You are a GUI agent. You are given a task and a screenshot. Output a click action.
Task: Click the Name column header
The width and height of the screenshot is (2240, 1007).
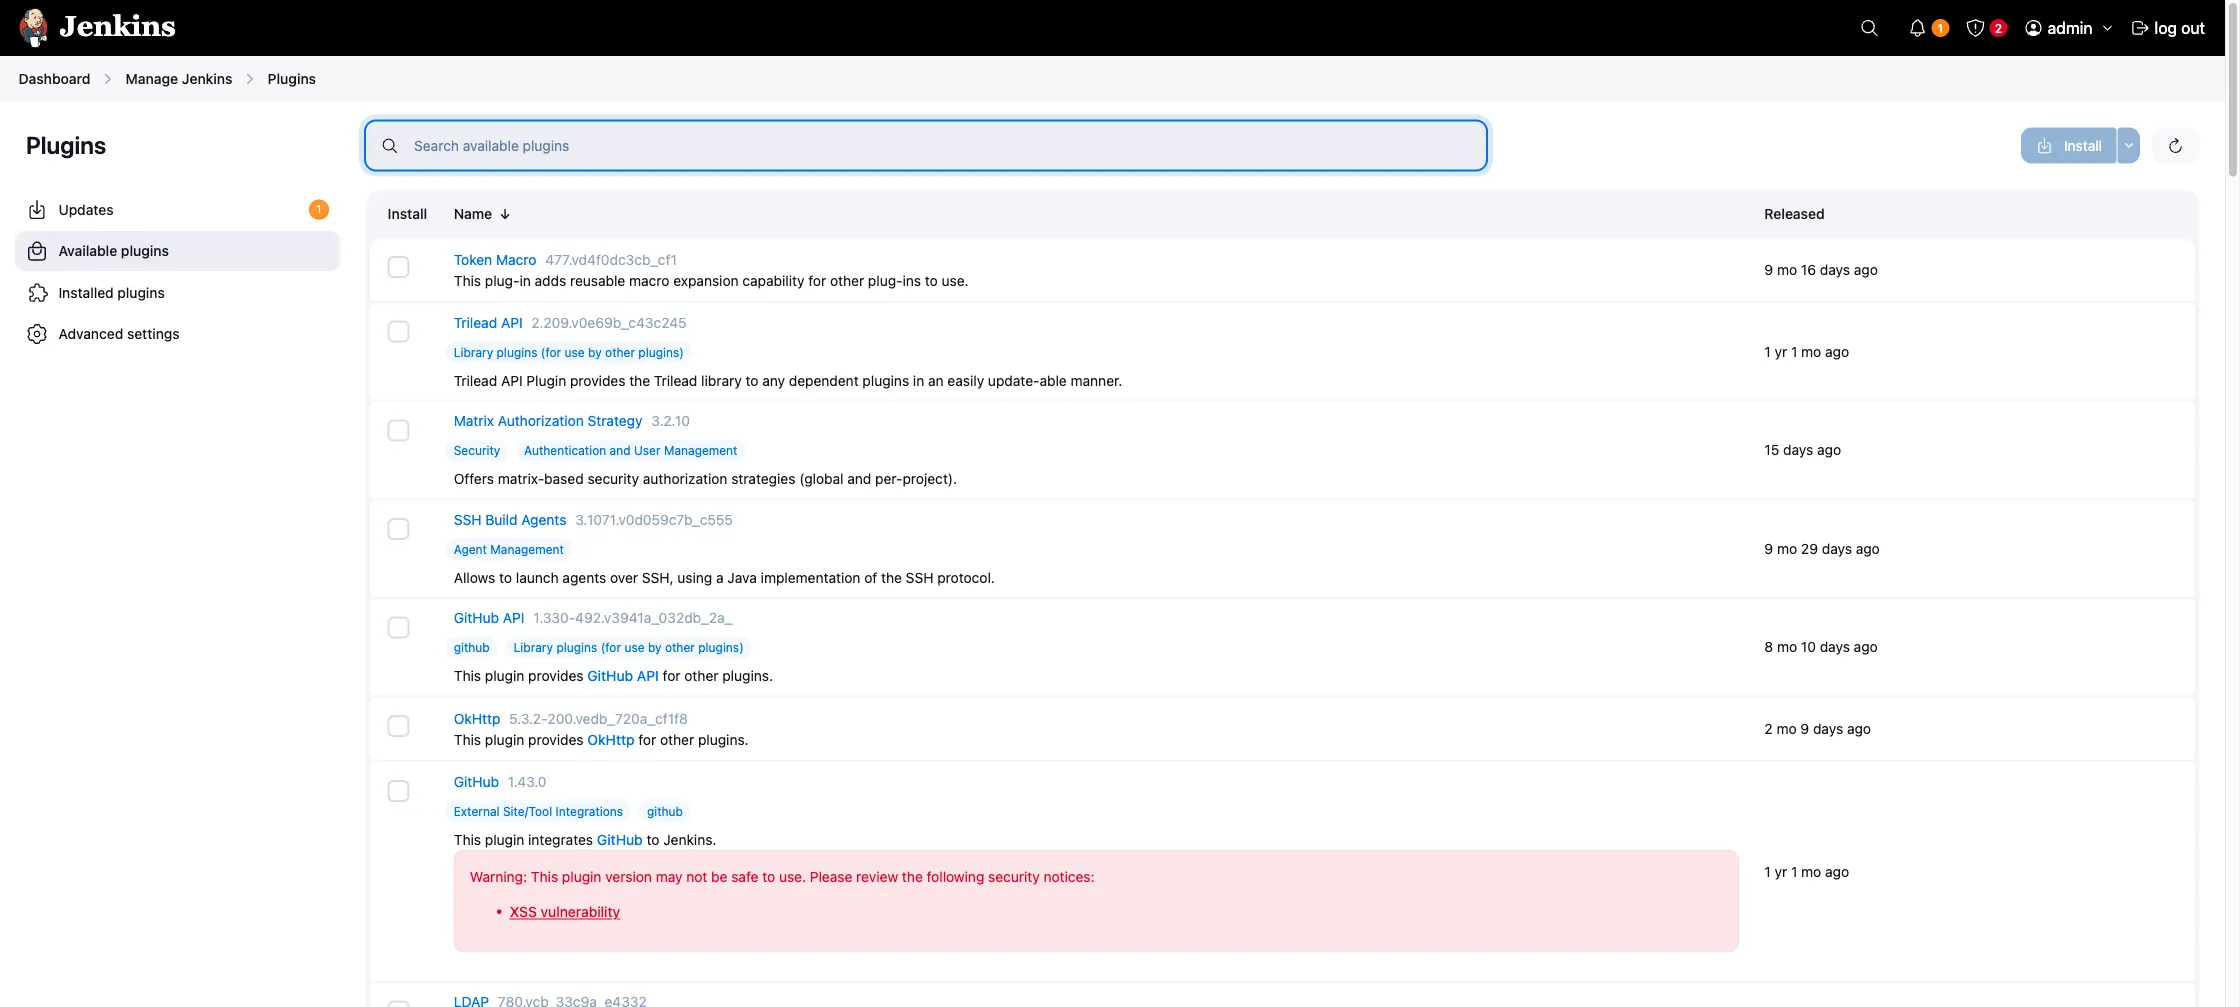point(482,214)
